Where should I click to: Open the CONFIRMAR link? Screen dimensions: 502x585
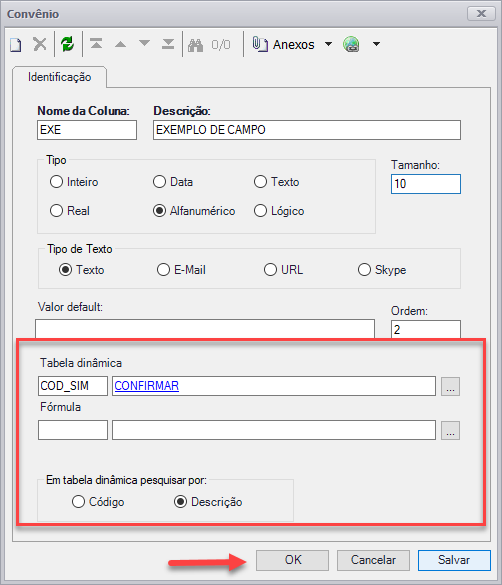(147, 386)
